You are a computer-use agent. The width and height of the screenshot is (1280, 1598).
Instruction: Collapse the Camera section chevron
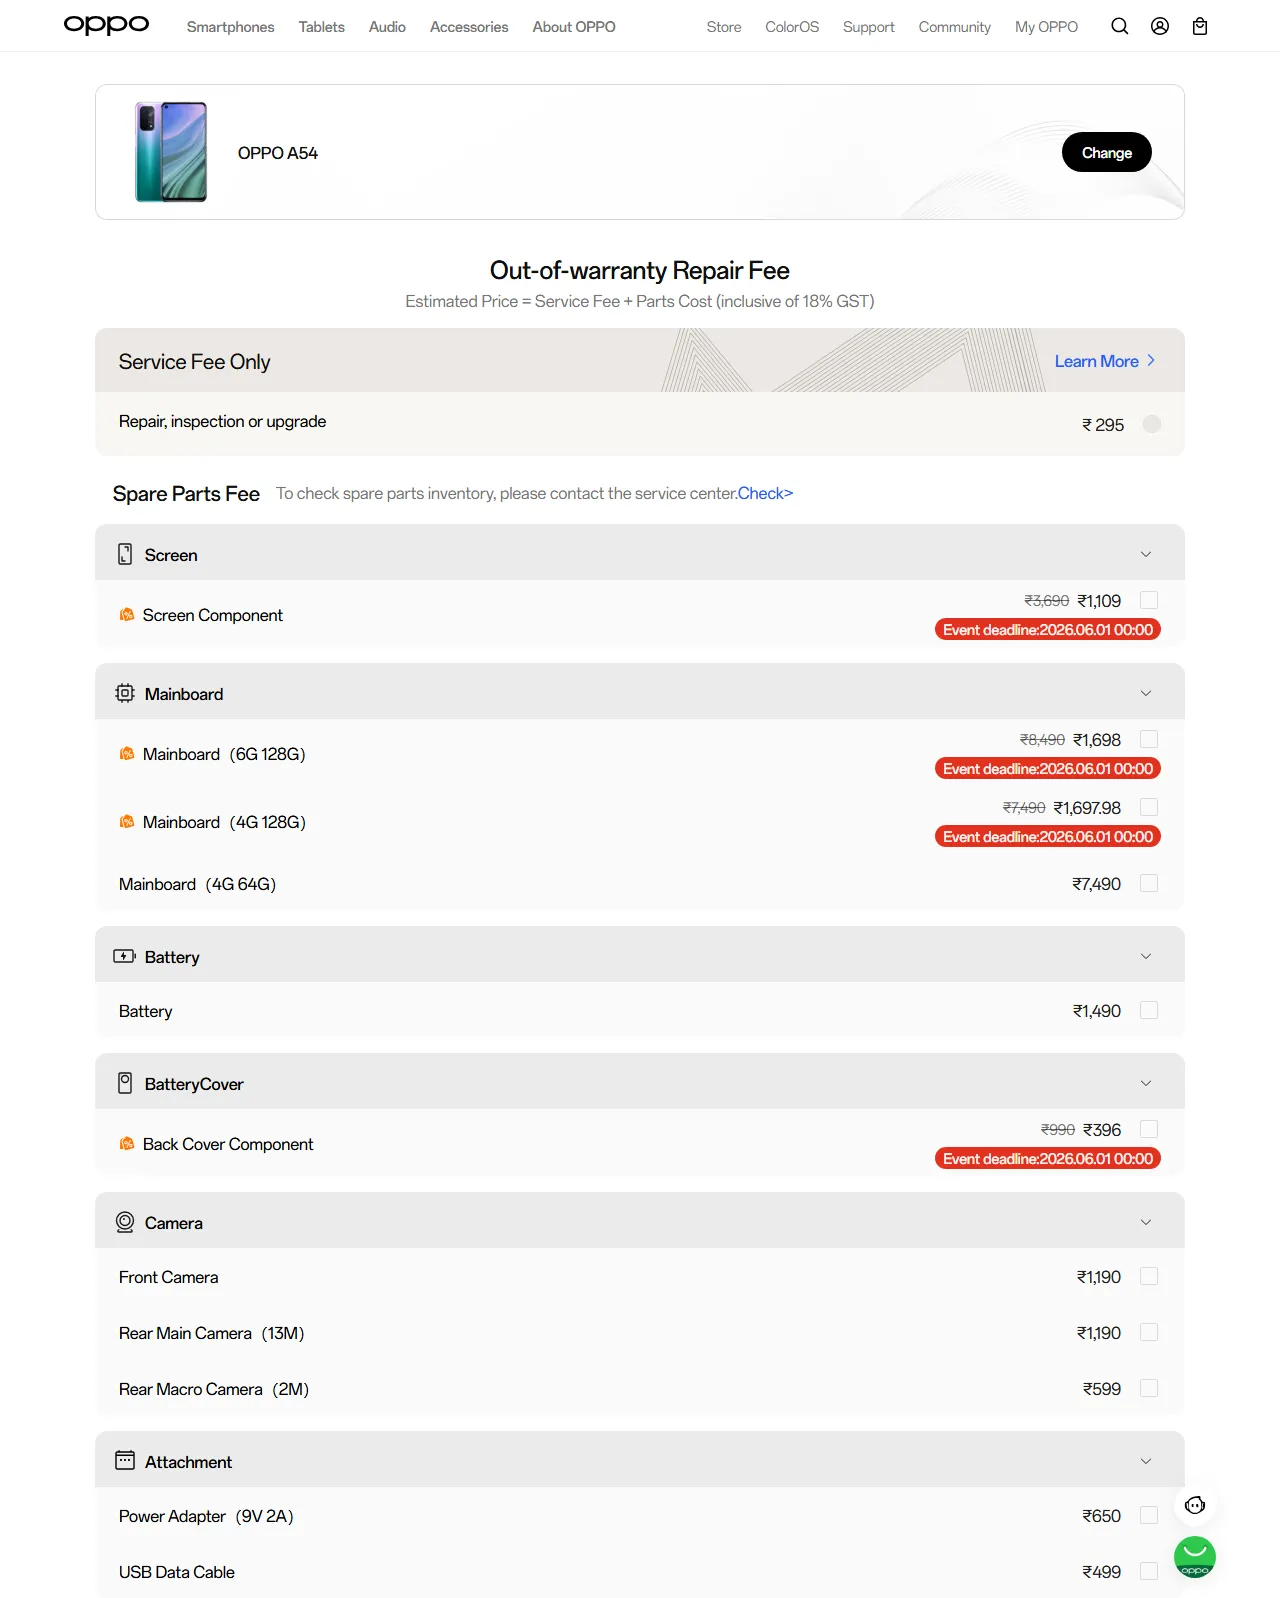tap(1146, 1222)
